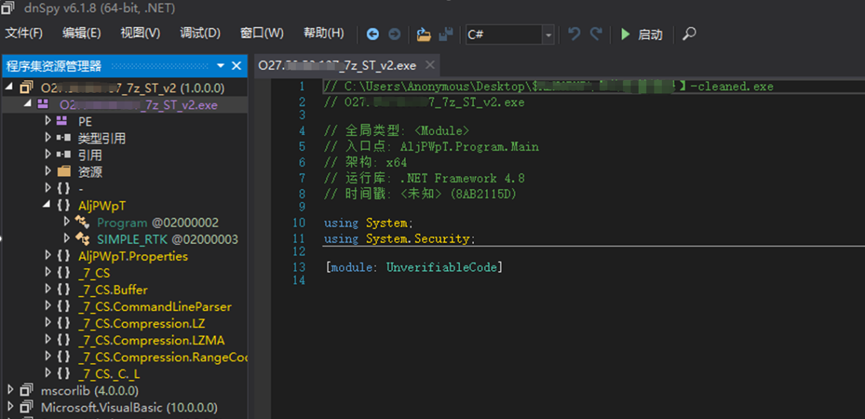Click the green start debugging play icon

tap(625, 35)
